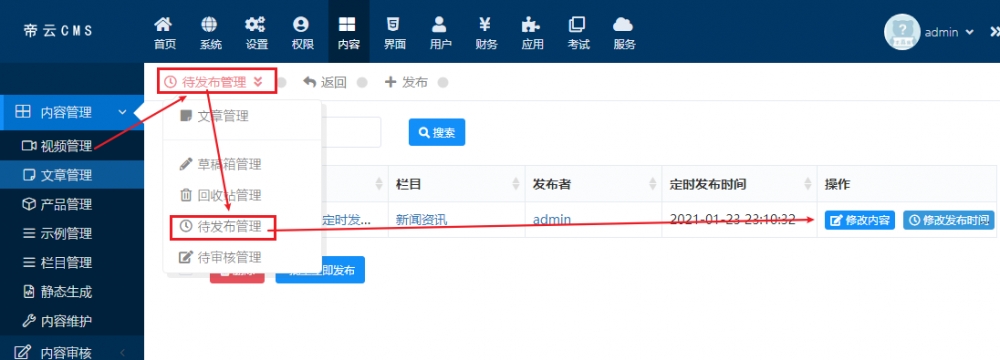Click the admin avatar image
Screen dimensions: 1000x360
click(902, 32)
